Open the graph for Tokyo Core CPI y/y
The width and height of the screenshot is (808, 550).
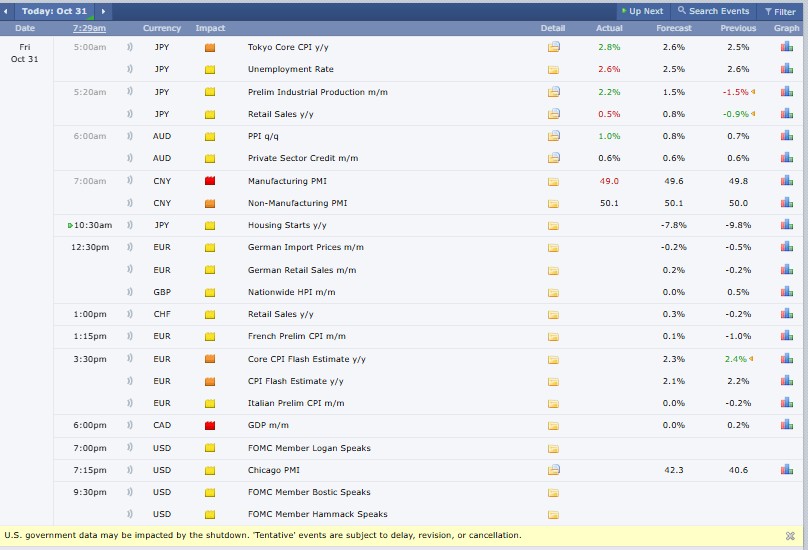786,47
